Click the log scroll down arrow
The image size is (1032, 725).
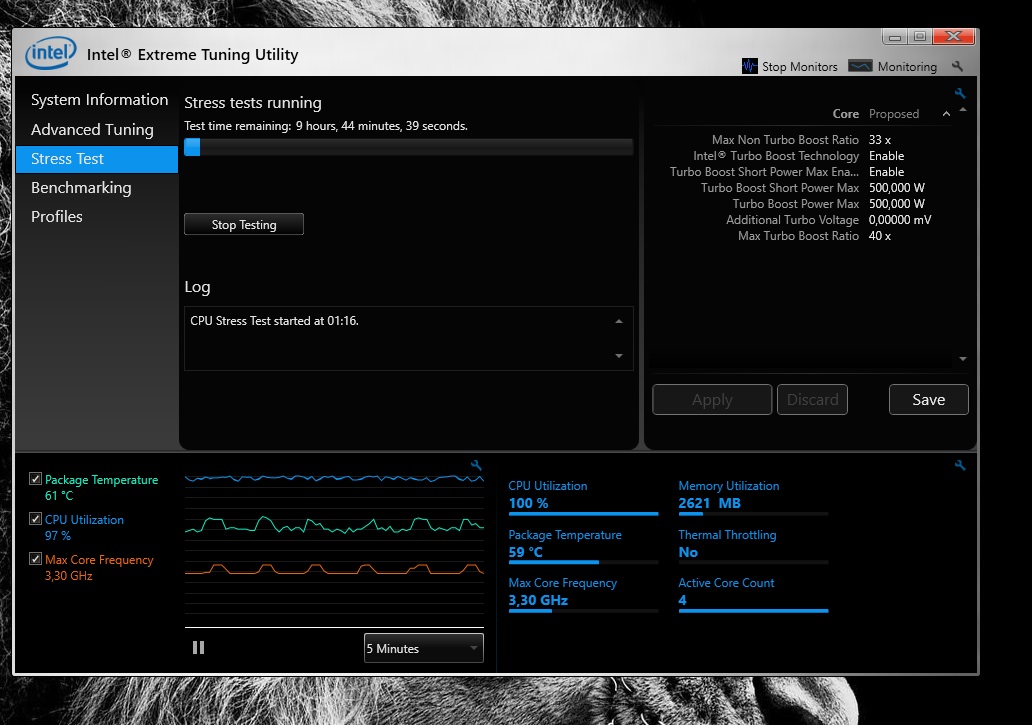(619, 356)
